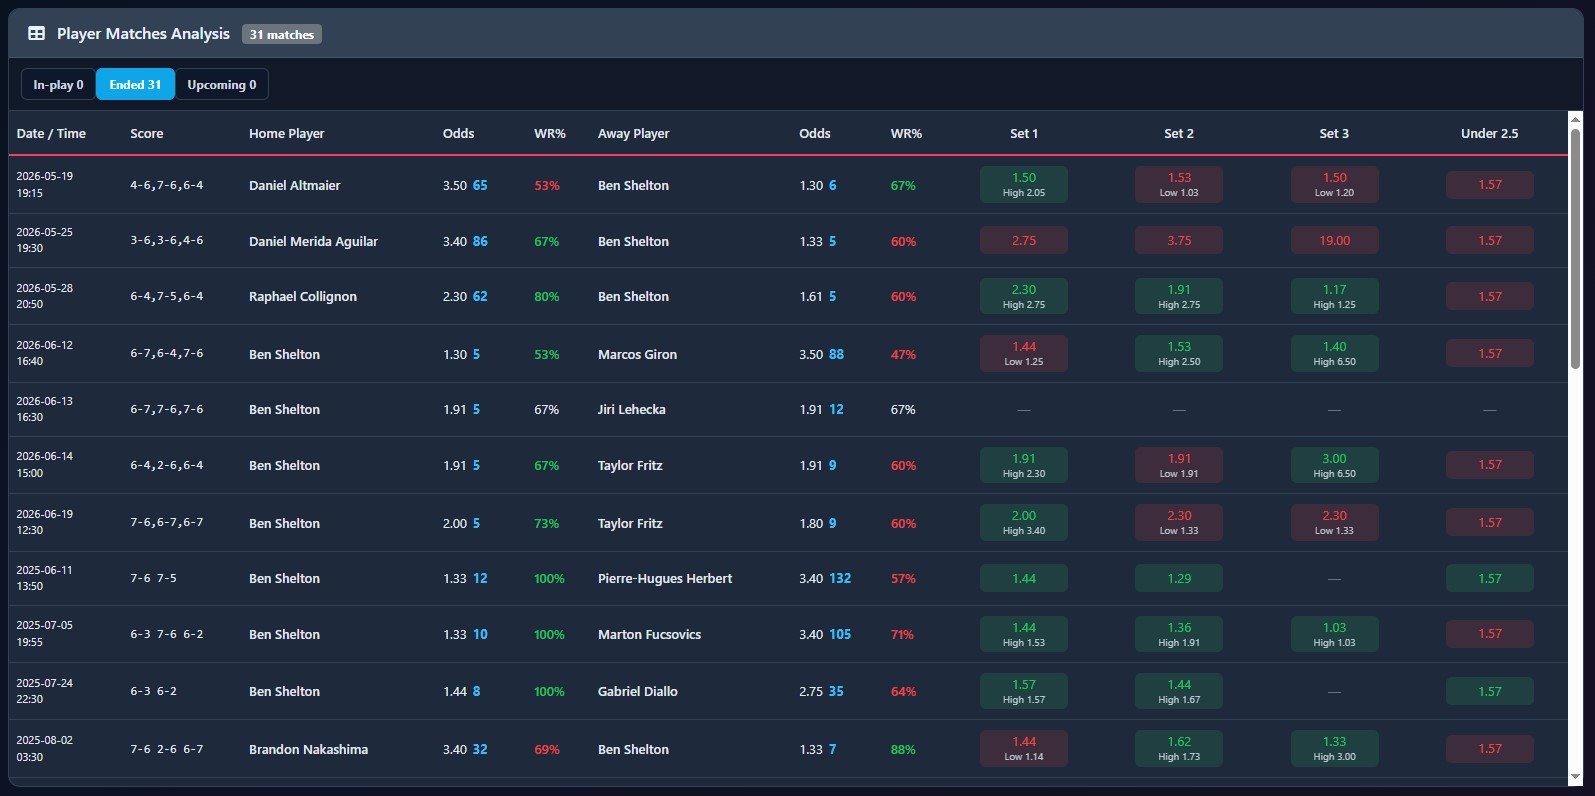Click ranking 132 for Pierre-Hugues Herbert
1595x796 pixels.
pyautogui.click(x=840, y=579)
